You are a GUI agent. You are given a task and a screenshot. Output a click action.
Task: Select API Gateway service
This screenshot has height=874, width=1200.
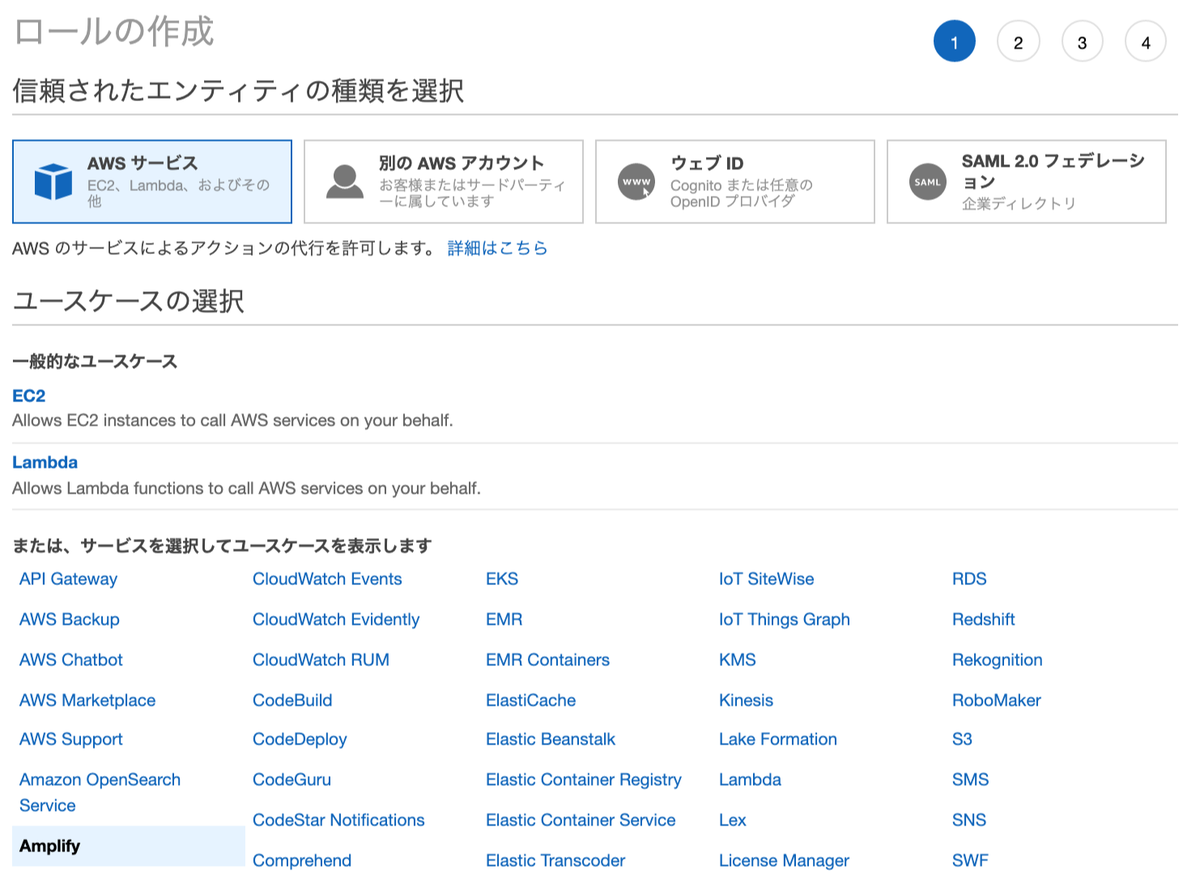point(68,579)
